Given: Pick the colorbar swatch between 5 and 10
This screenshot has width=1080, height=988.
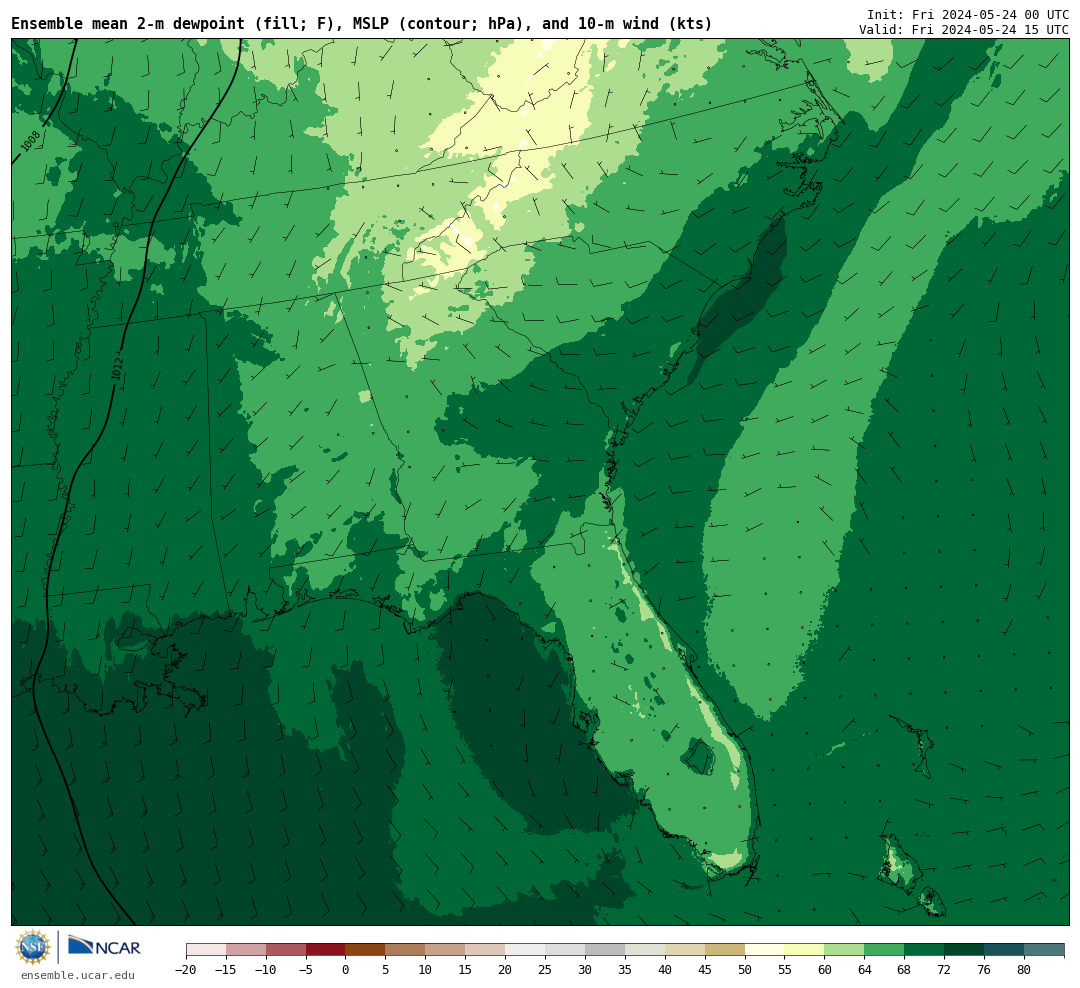Looking at the screenshot, I should (406, 950).
